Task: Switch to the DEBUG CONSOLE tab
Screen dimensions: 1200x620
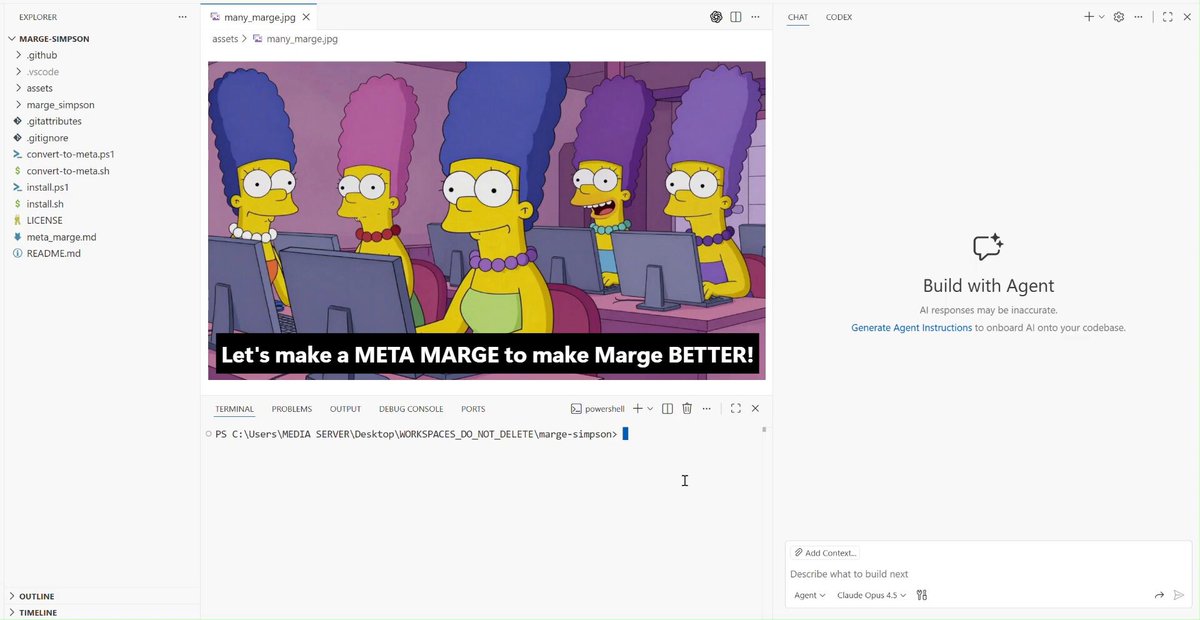Action: click(411, 409)
